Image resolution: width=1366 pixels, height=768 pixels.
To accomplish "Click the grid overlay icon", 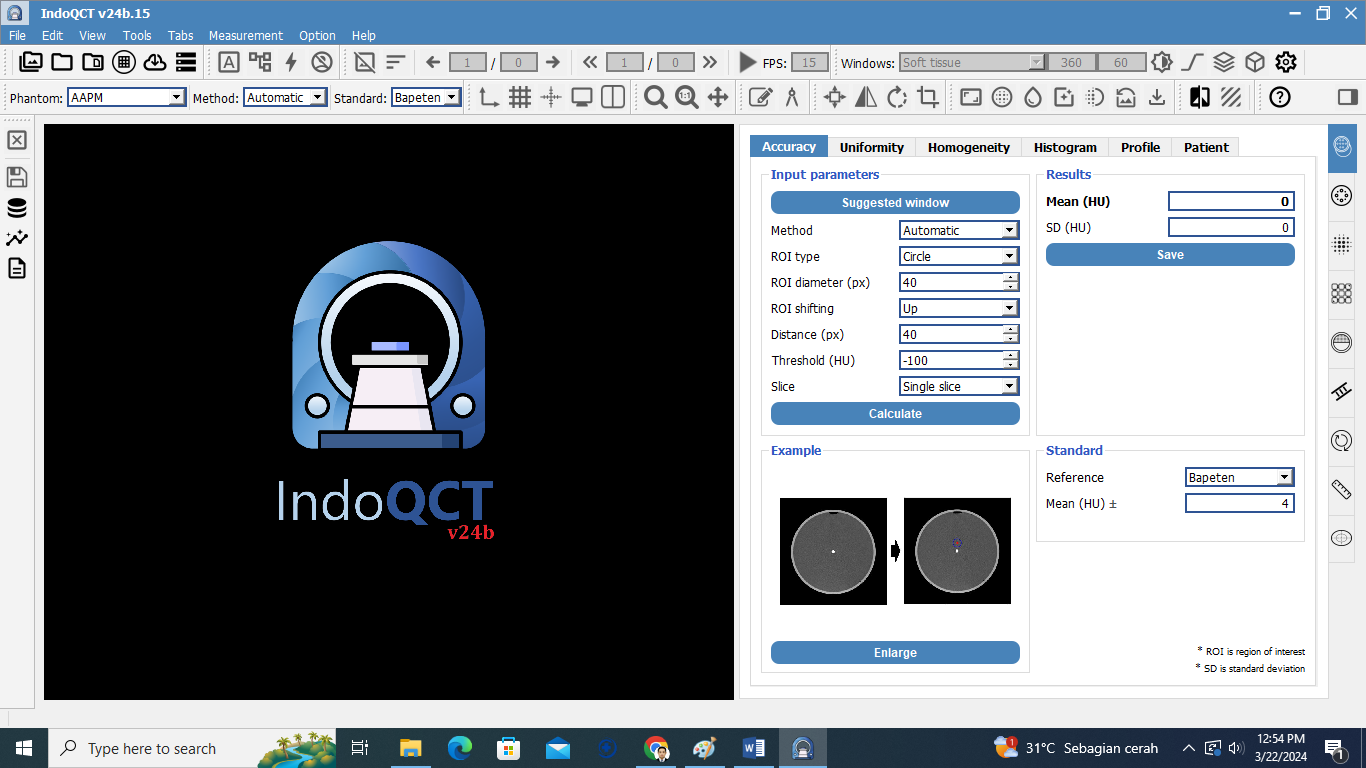I will click(x=520, y=97).
